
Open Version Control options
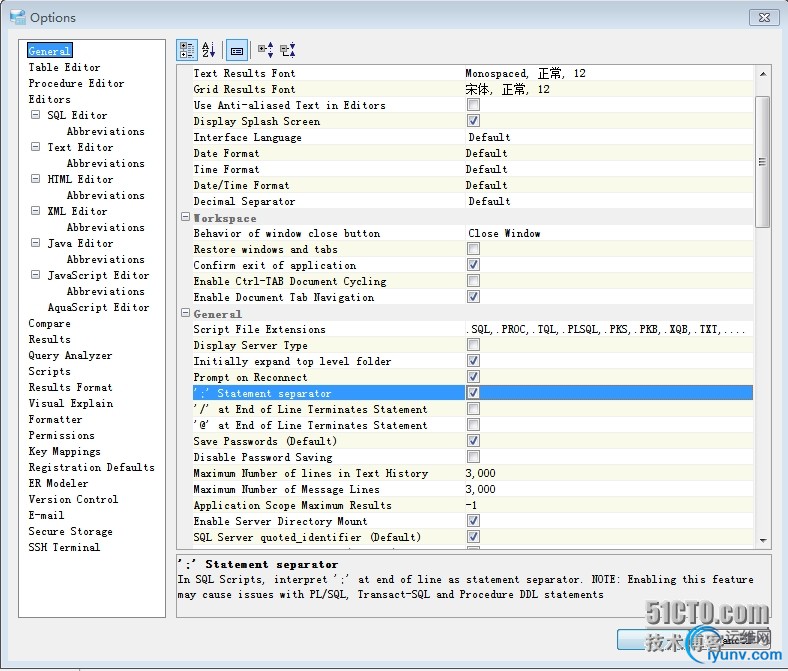[73, 500]
